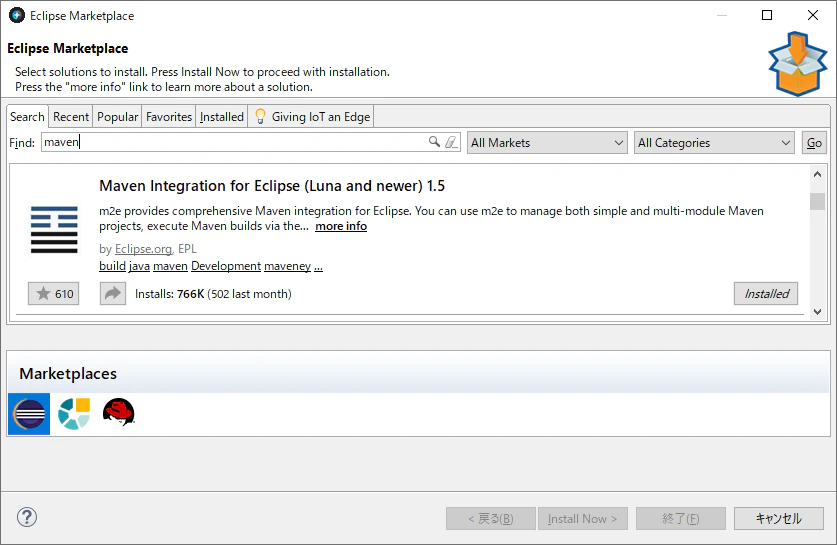
Task: Open the All Categories dropdown
Action: pyautogui.click(x=714, y=143)
